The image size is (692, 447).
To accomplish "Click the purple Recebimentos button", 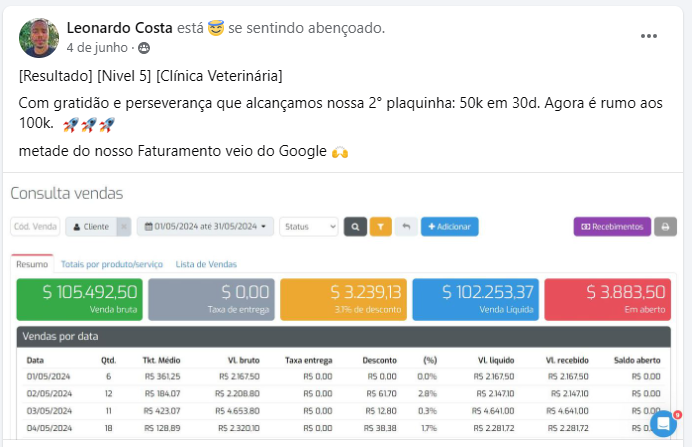I will tap(612, 227).
